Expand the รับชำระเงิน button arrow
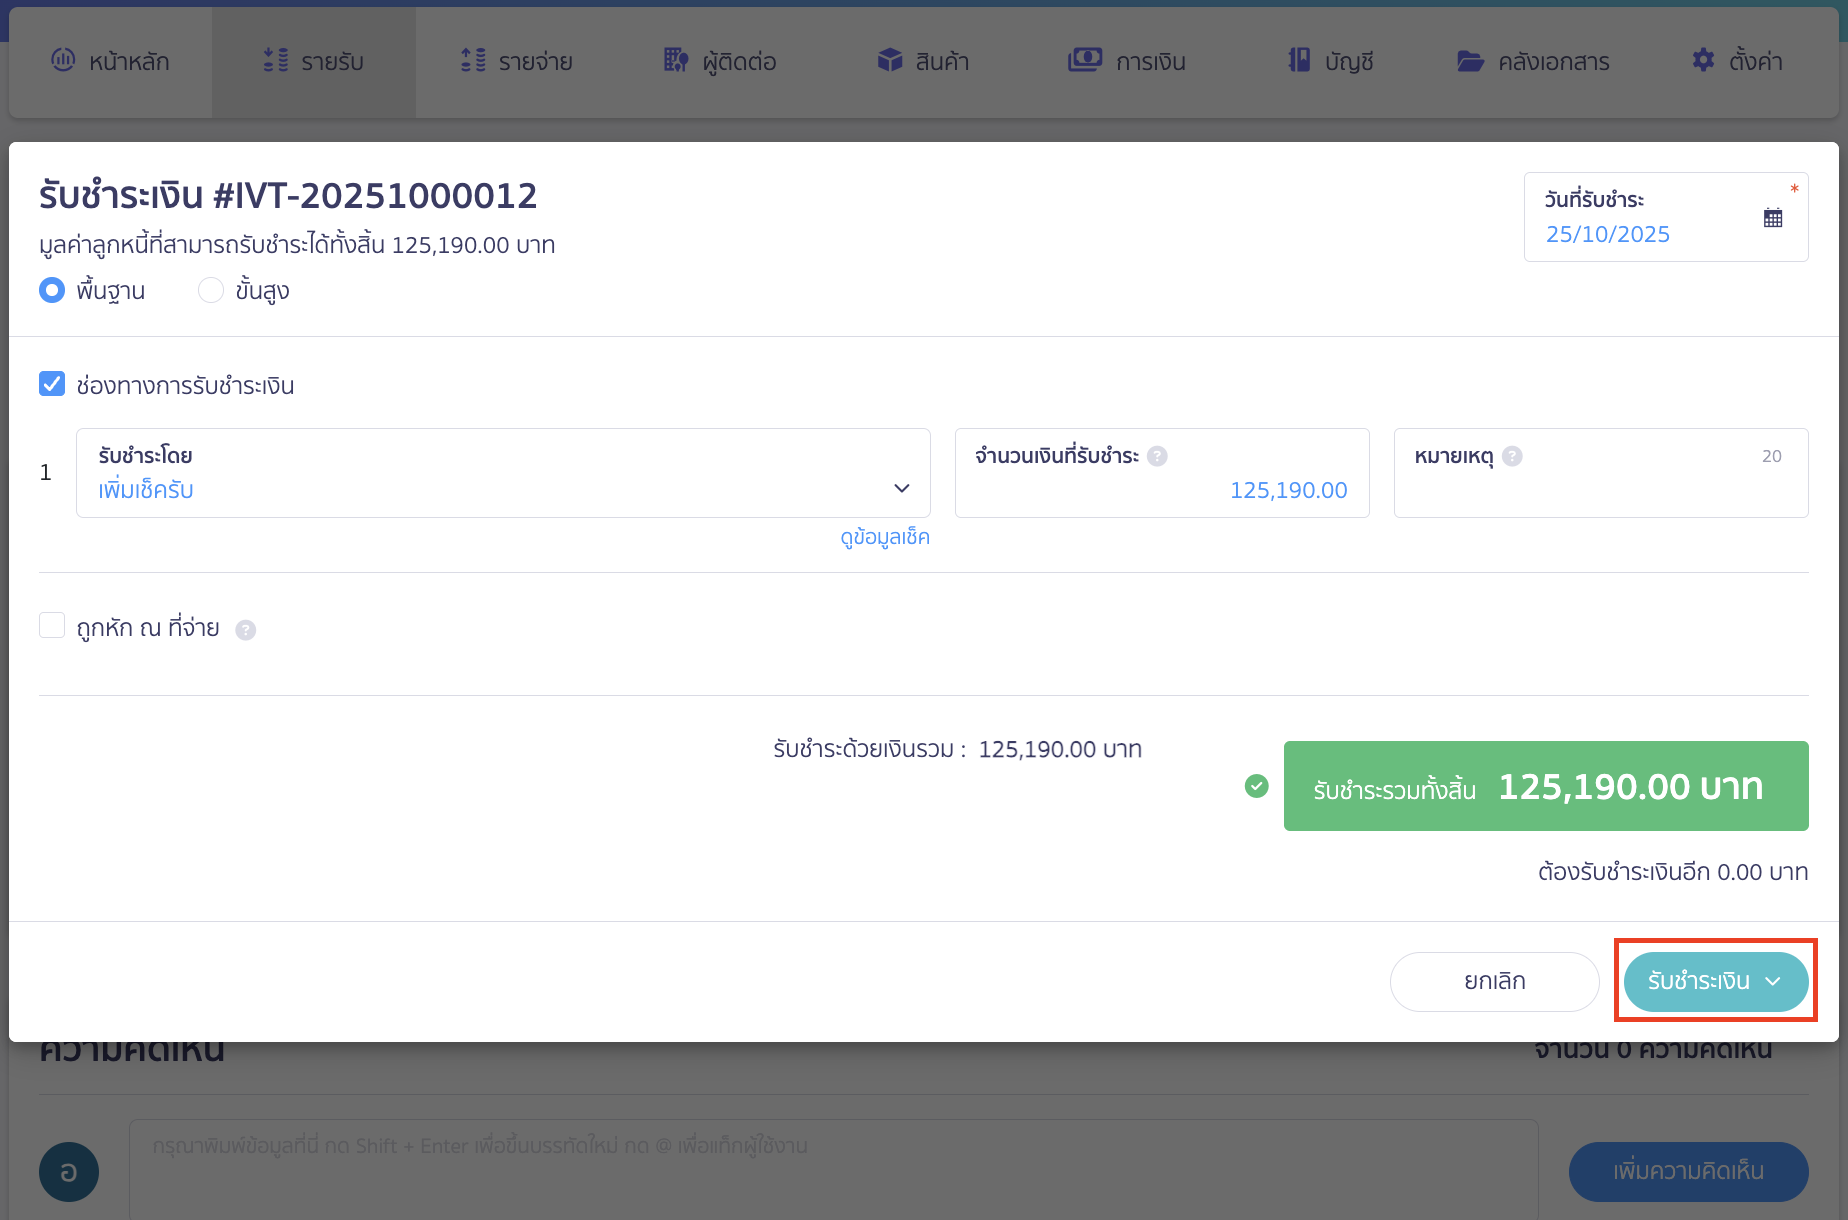The width and height of the screenshot is (1848, 1220). click(x=1774, y=981)
